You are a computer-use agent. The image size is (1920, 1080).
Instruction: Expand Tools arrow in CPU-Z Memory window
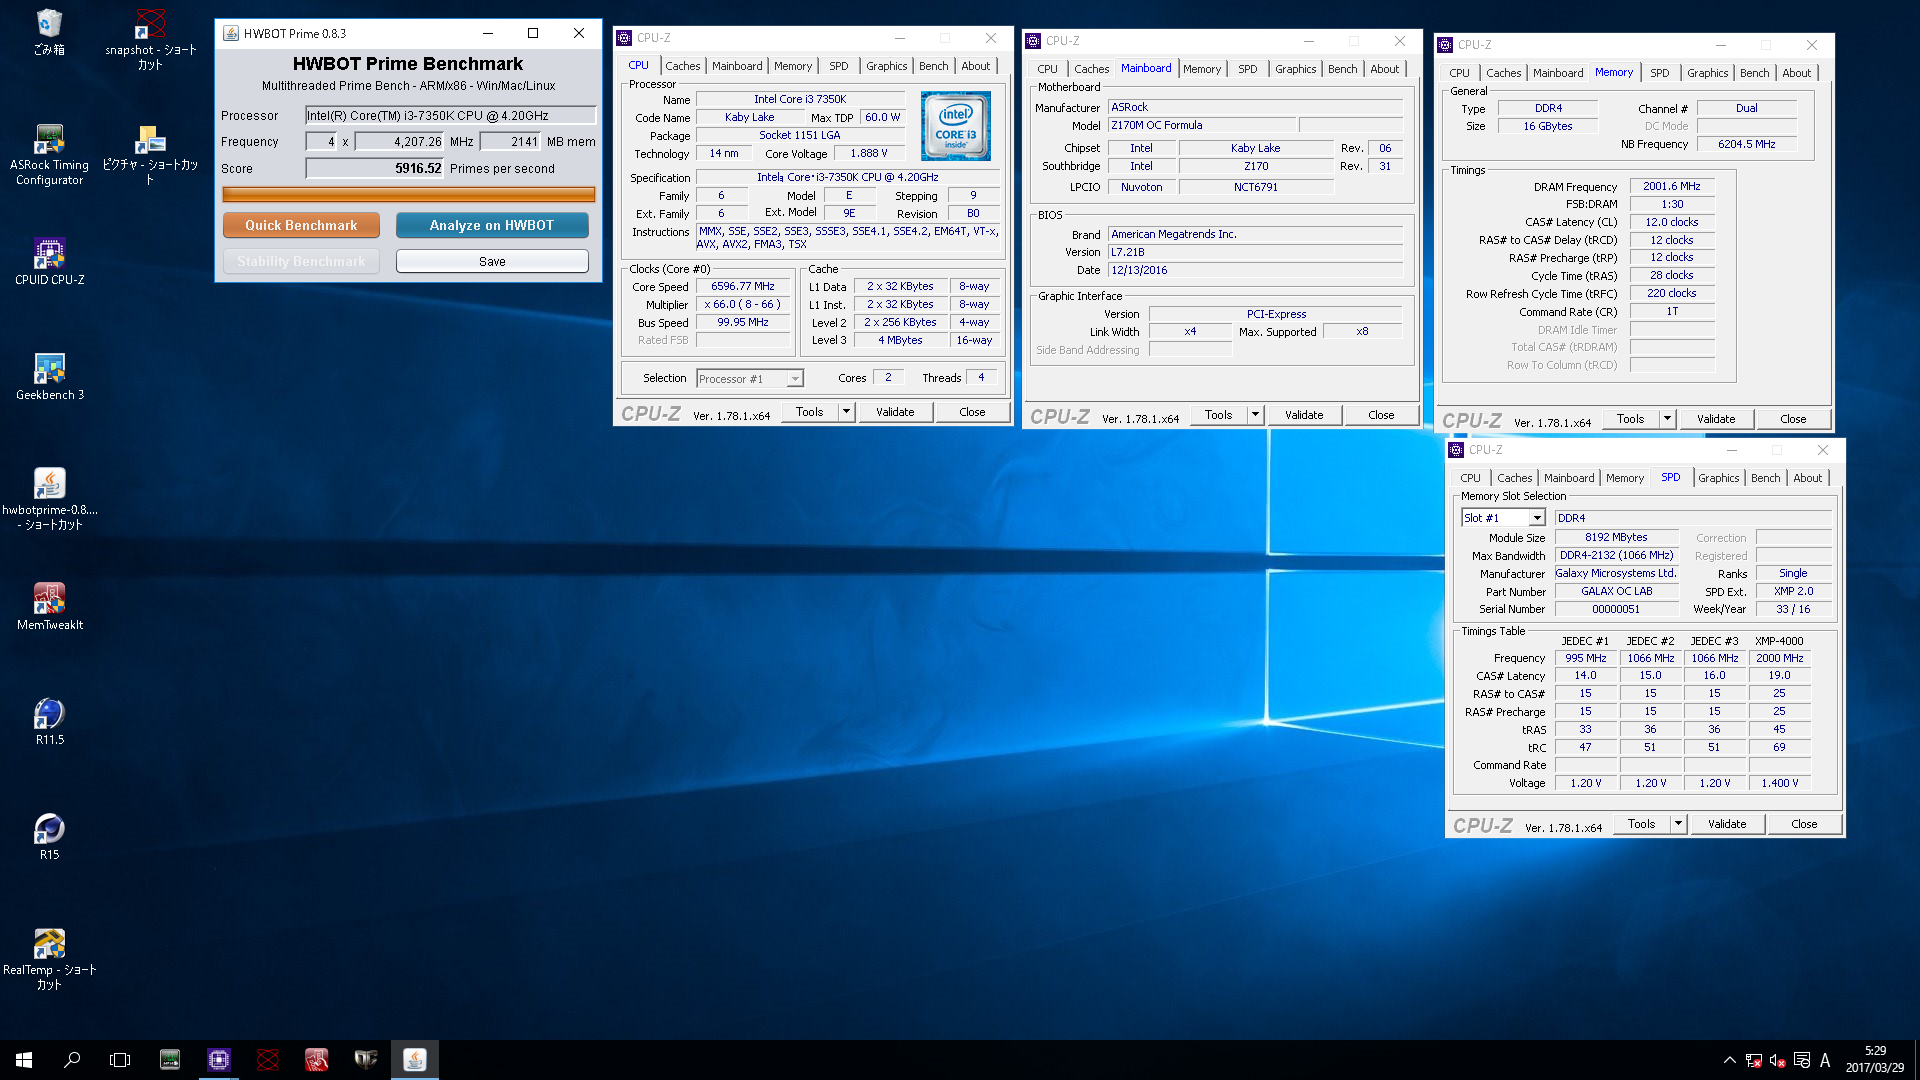coord(1667,419)
